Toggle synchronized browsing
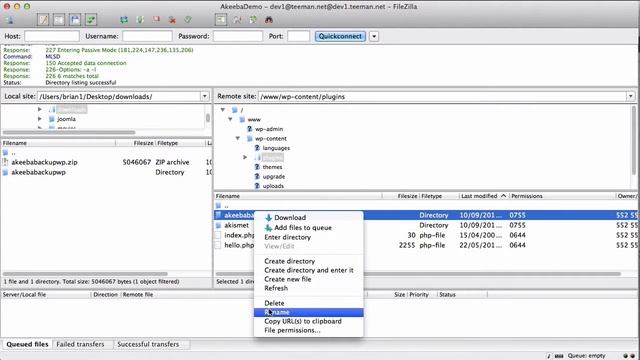Screen dimensions: 640x360 253,20
